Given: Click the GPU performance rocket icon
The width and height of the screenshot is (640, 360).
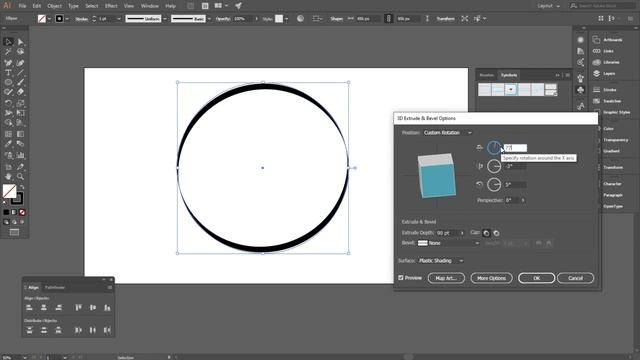Looking at the screenshot, I should [x=238, y=6].
